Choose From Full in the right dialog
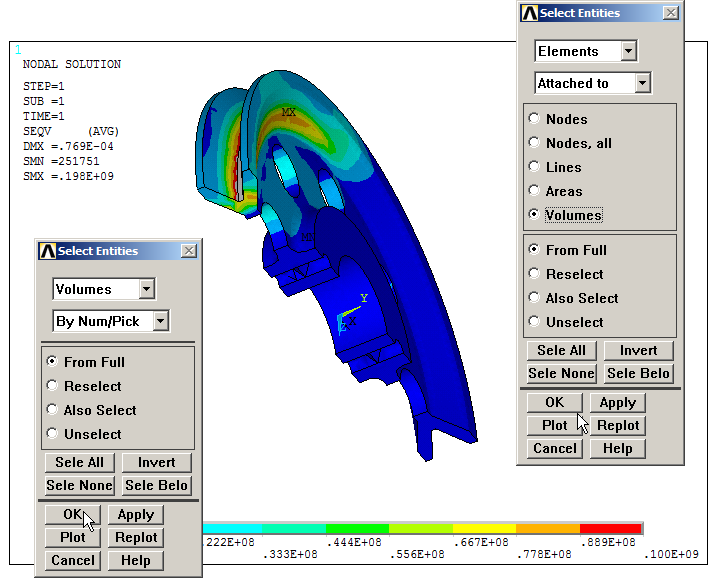The image size is (720, 578). pyautogui.click(x=534, y=250)
